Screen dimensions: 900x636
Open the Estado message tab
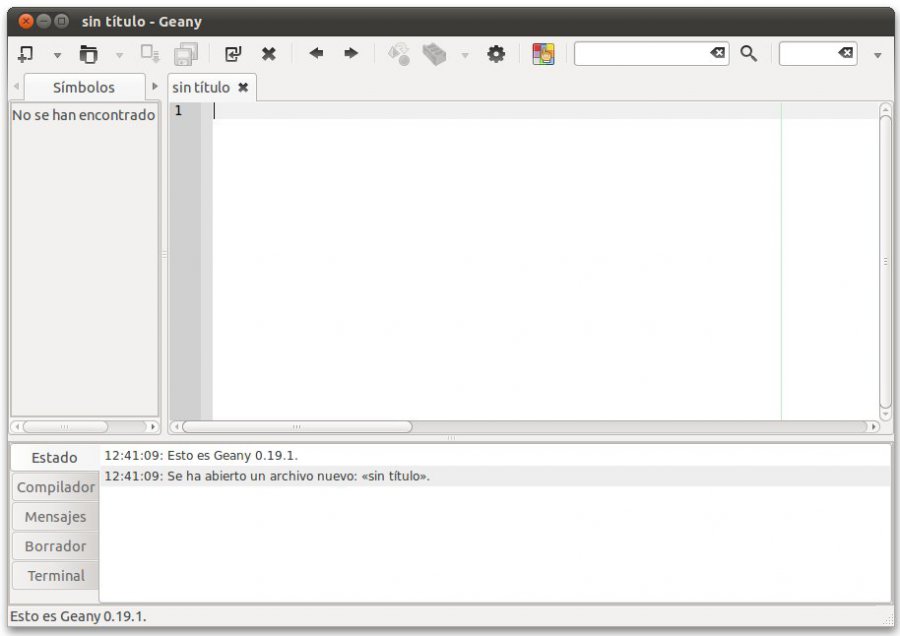click(55, 457)
